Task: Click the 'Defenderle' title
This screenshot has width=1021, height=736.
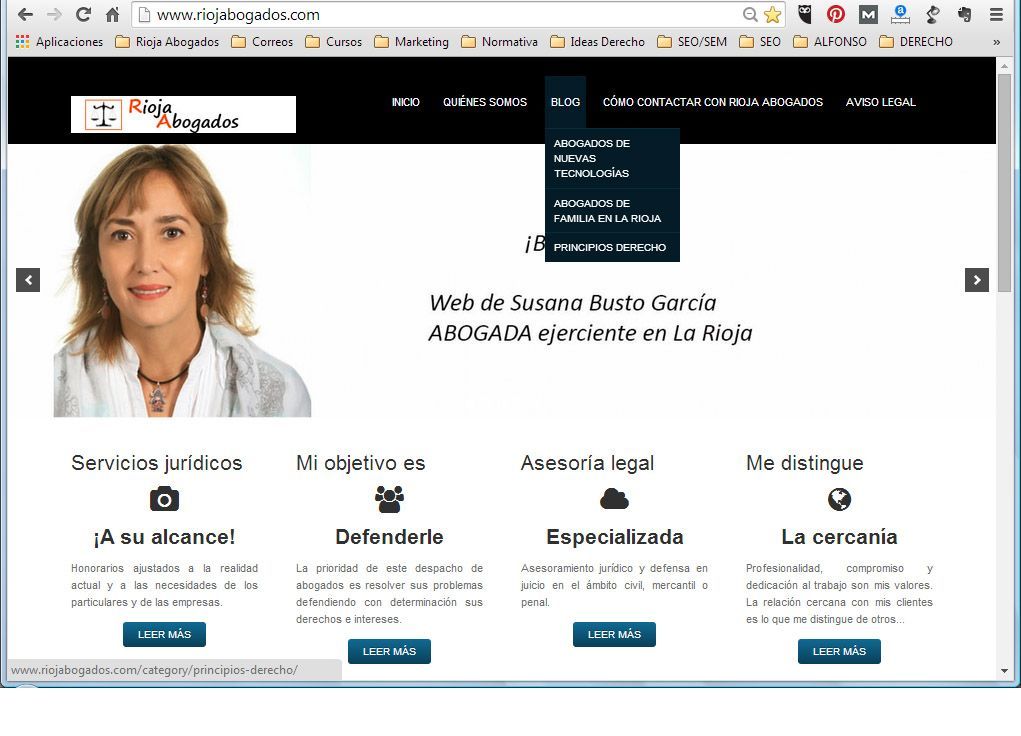Action: (389, 537)
